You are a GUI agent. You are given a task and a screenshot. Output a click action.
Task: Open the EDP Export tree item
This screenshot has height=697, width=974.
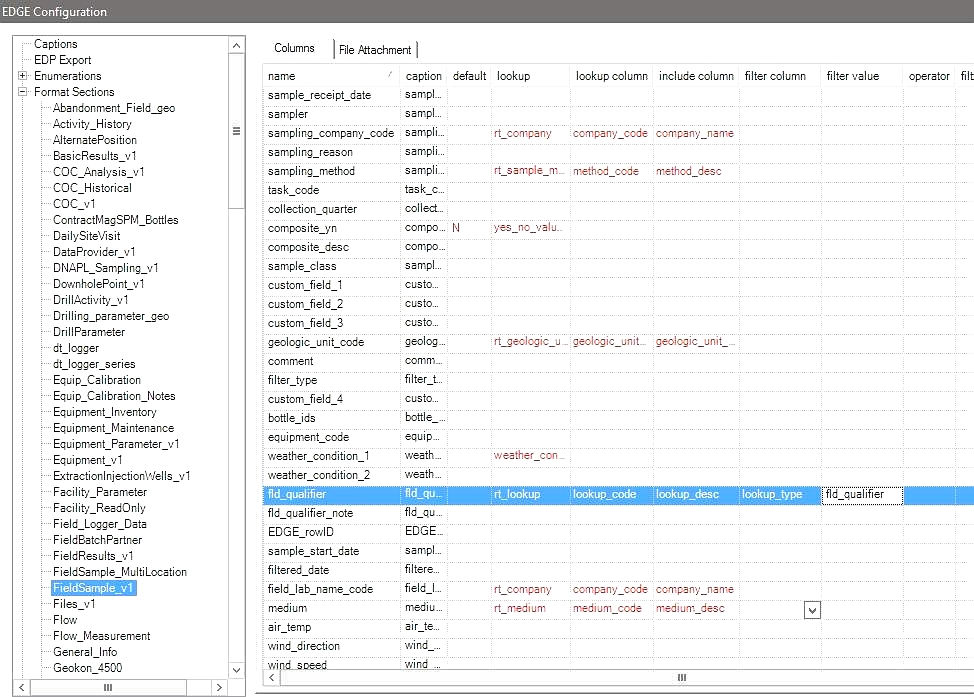click(x=62, y=60)
